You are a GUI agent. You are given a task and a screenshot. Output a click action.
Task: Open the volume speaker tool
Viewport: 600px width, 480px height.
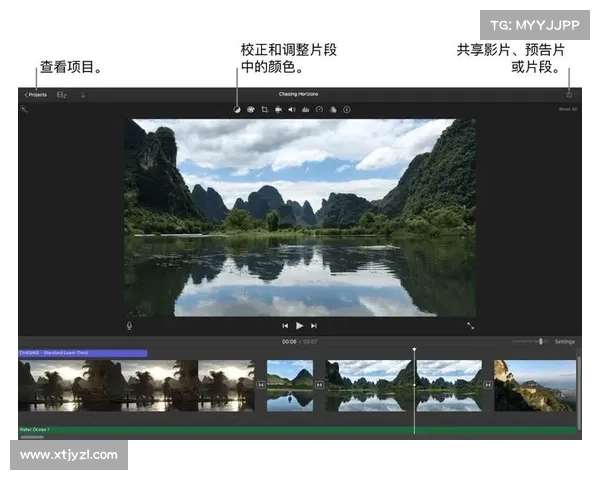click(x=292, y=110)
